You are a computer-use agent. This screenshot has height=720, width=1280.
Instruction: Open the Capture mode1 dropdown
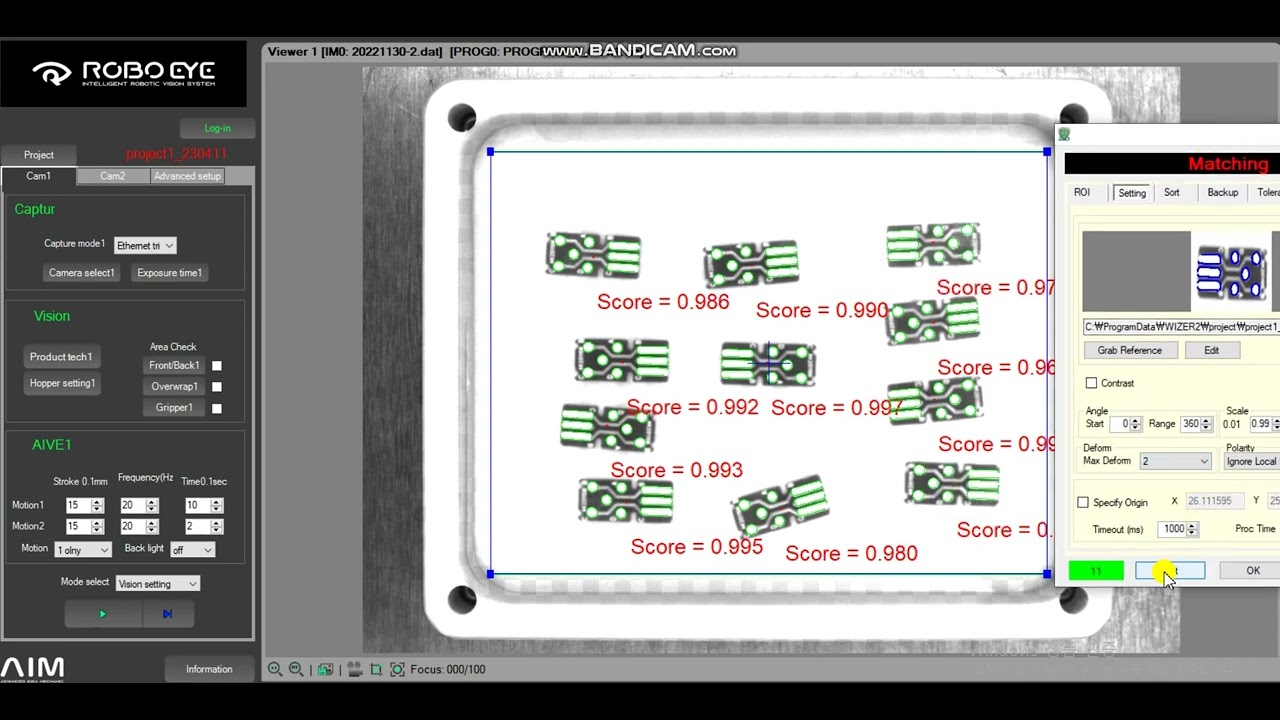click(x=145, y=245)
